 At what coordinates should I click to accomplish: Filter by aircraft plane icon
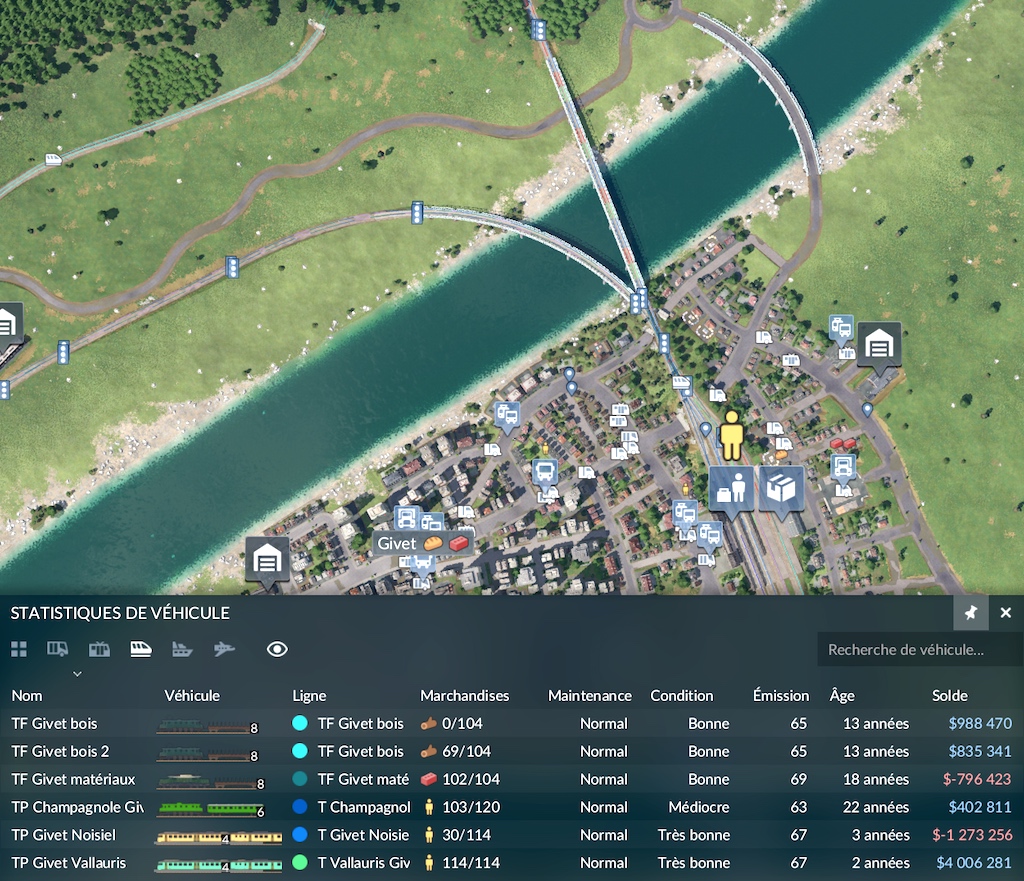[x=224, y=649]
